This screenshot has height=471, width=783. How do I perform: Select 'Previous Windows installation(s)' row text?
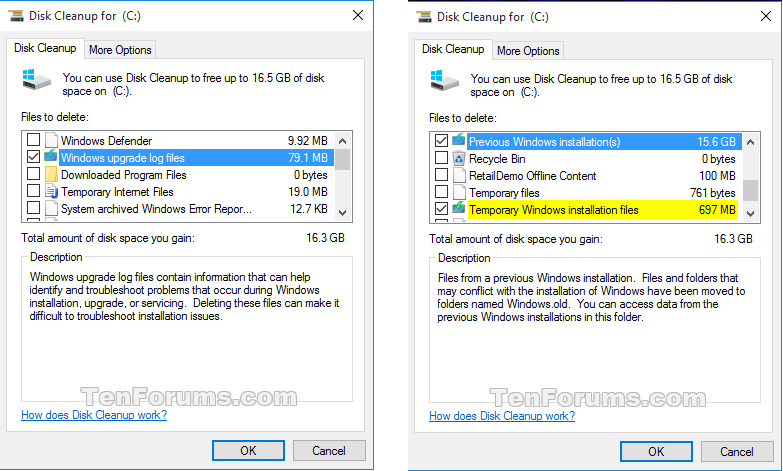click(544, 142)
